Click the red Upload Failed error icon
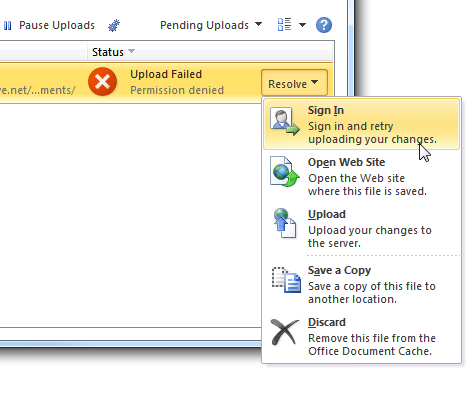 point(102,82)
